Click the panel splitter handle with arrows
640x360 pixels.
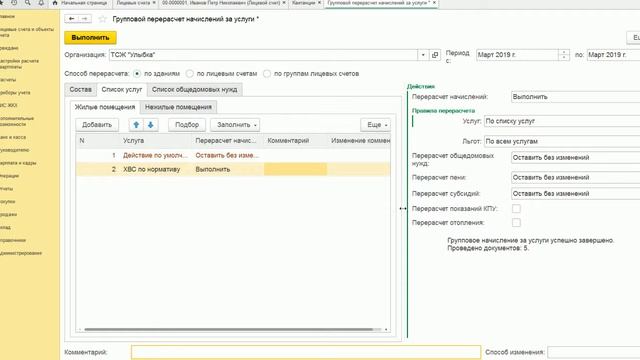[403, 209]
